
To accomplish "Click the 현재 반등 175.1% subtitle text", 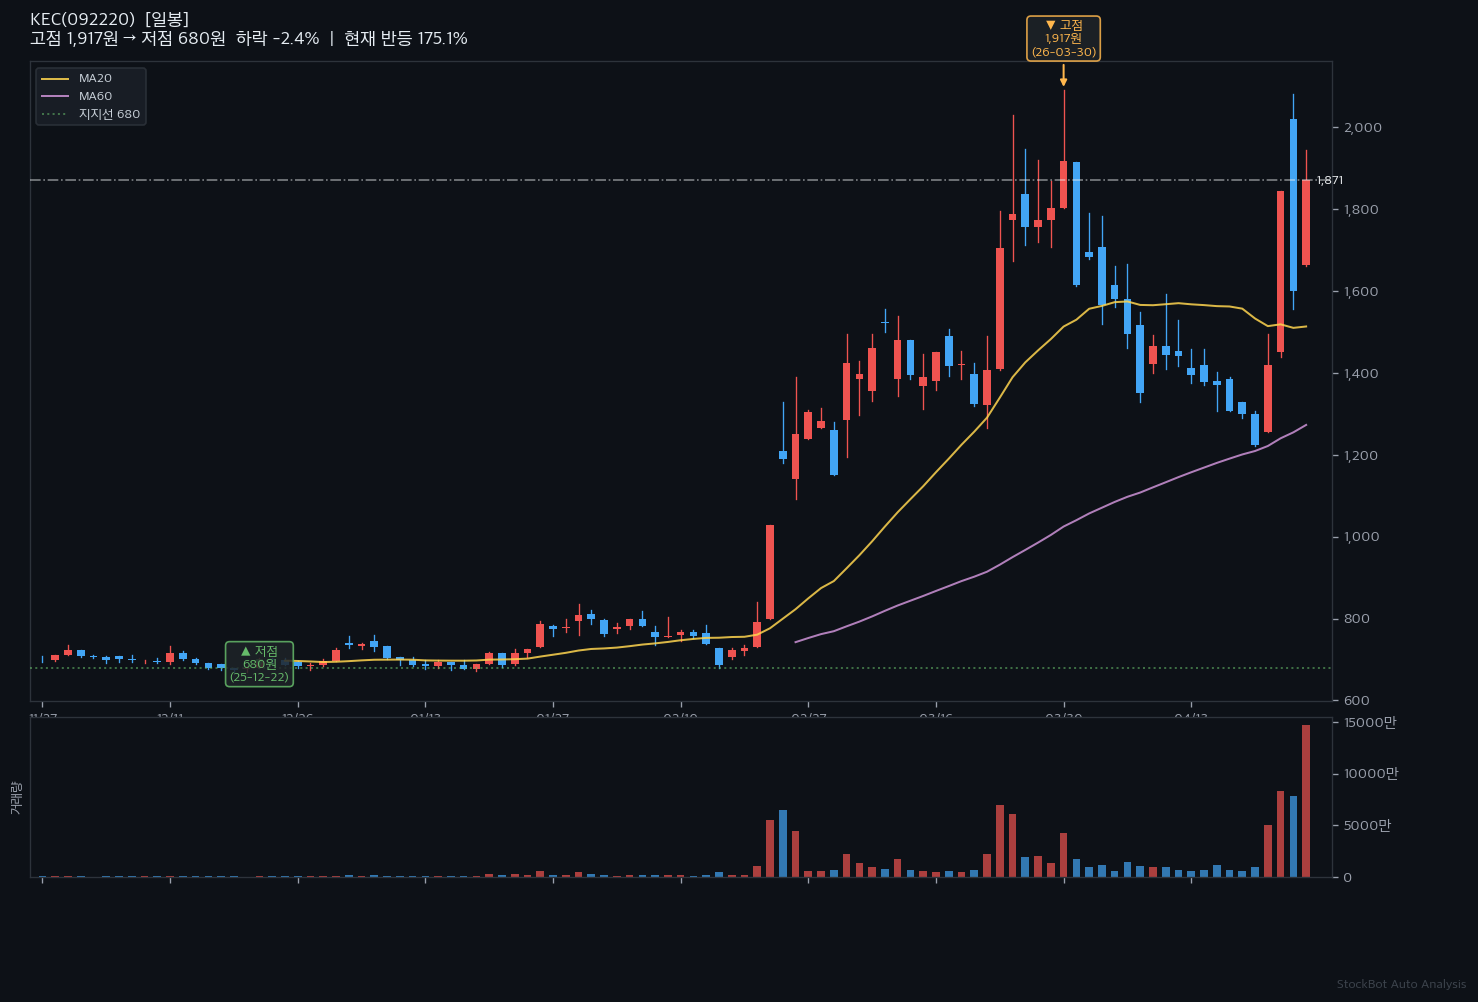I will pos(405,39).
